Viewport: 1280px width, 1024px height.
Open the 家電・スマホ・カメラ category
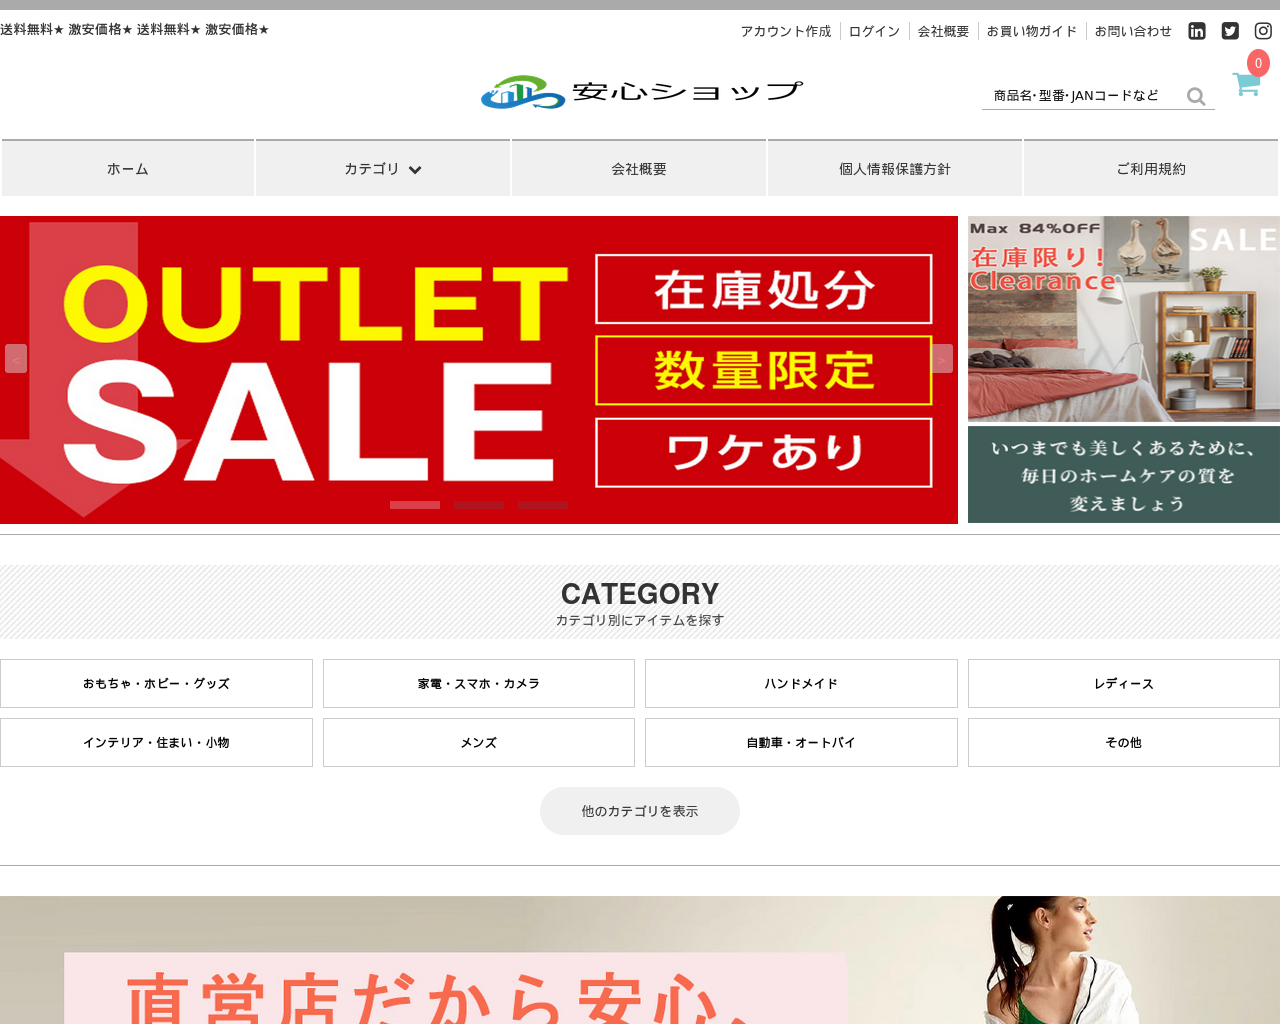(x=479, y=684)
